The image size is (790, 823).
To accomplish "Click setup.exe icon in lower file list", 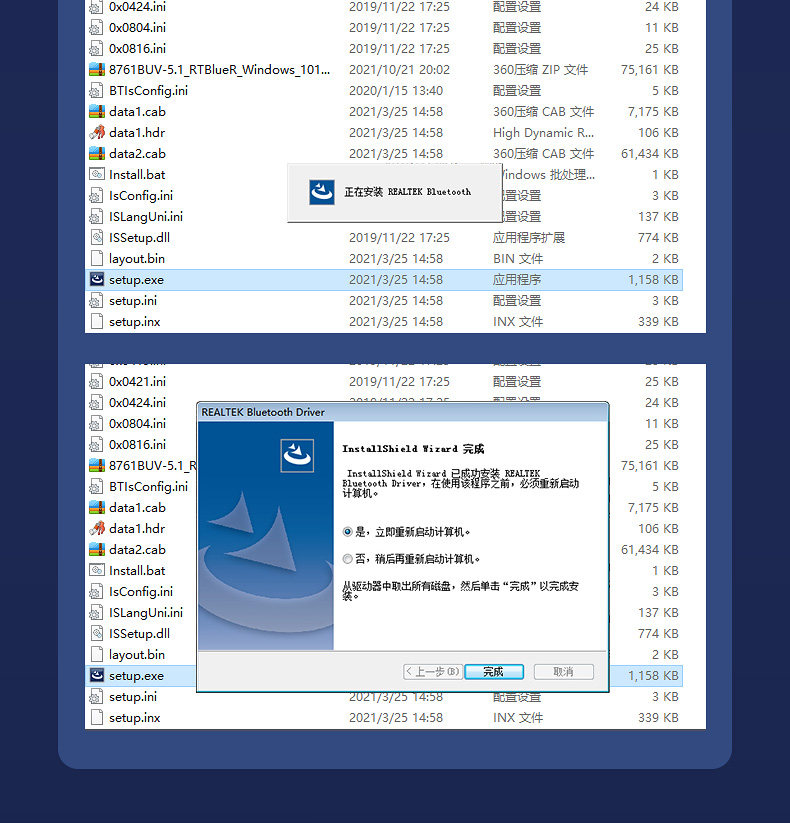I will [x=97, y=675].
